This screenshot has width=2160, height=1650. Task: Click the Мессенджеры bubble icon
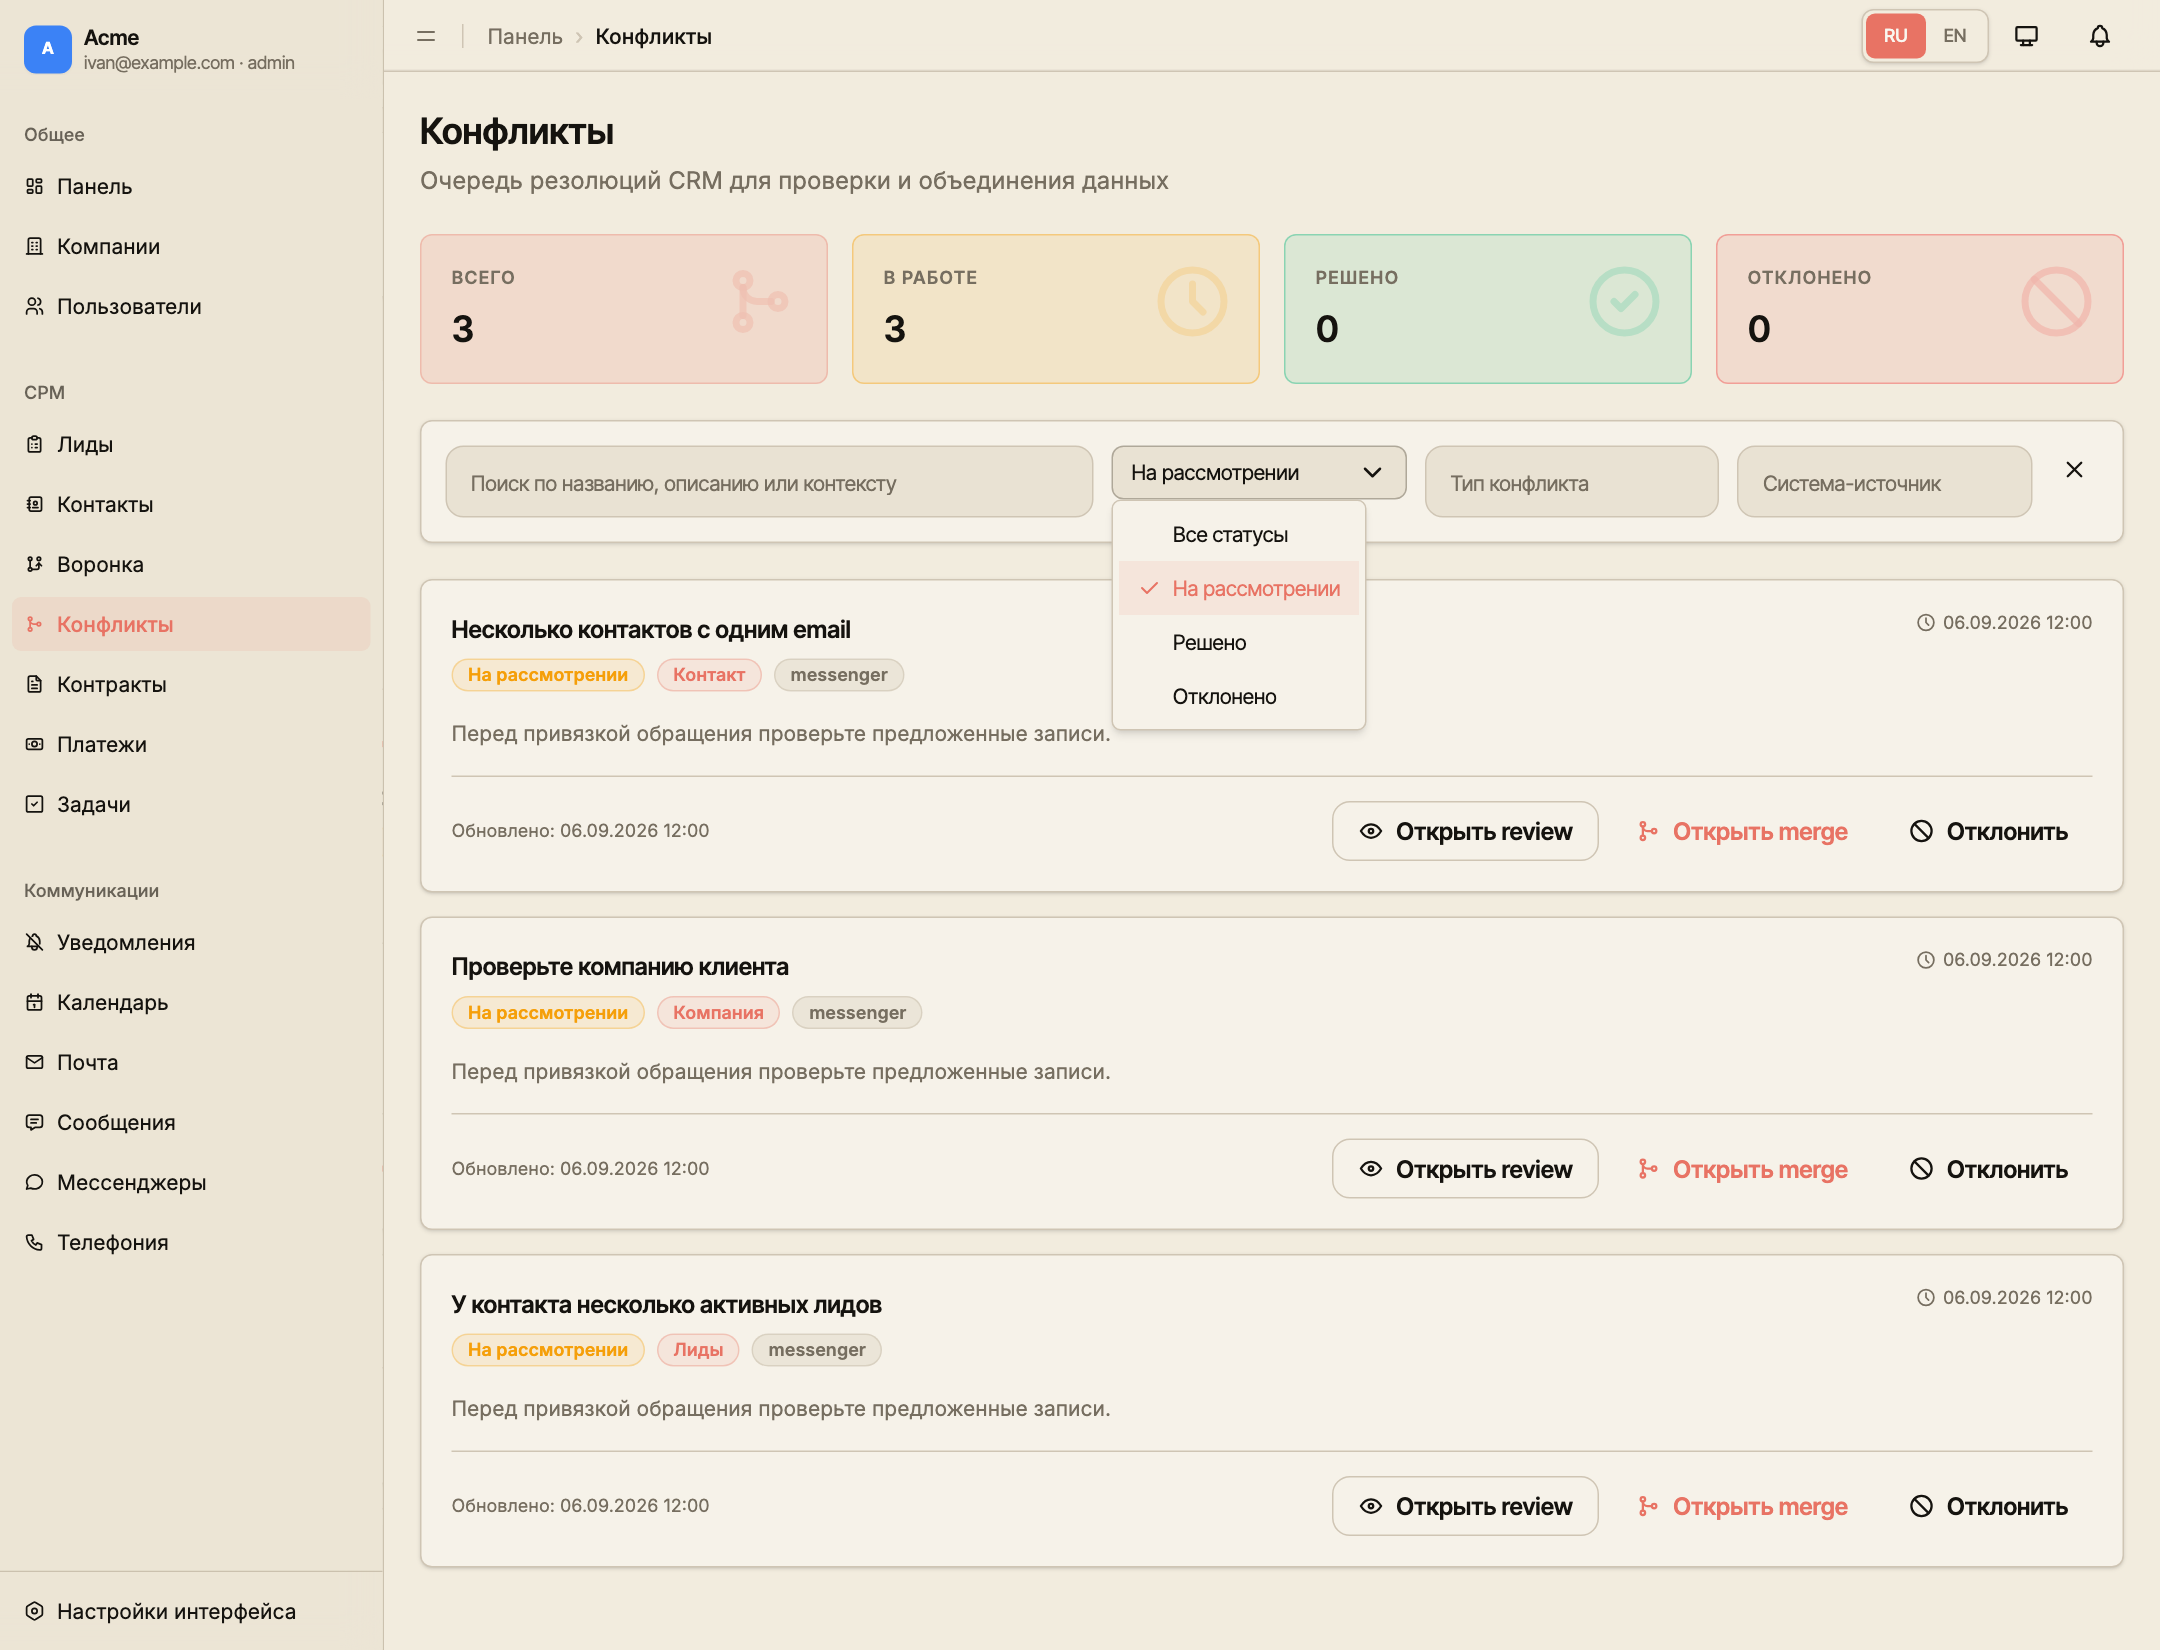click(35, 1182)
